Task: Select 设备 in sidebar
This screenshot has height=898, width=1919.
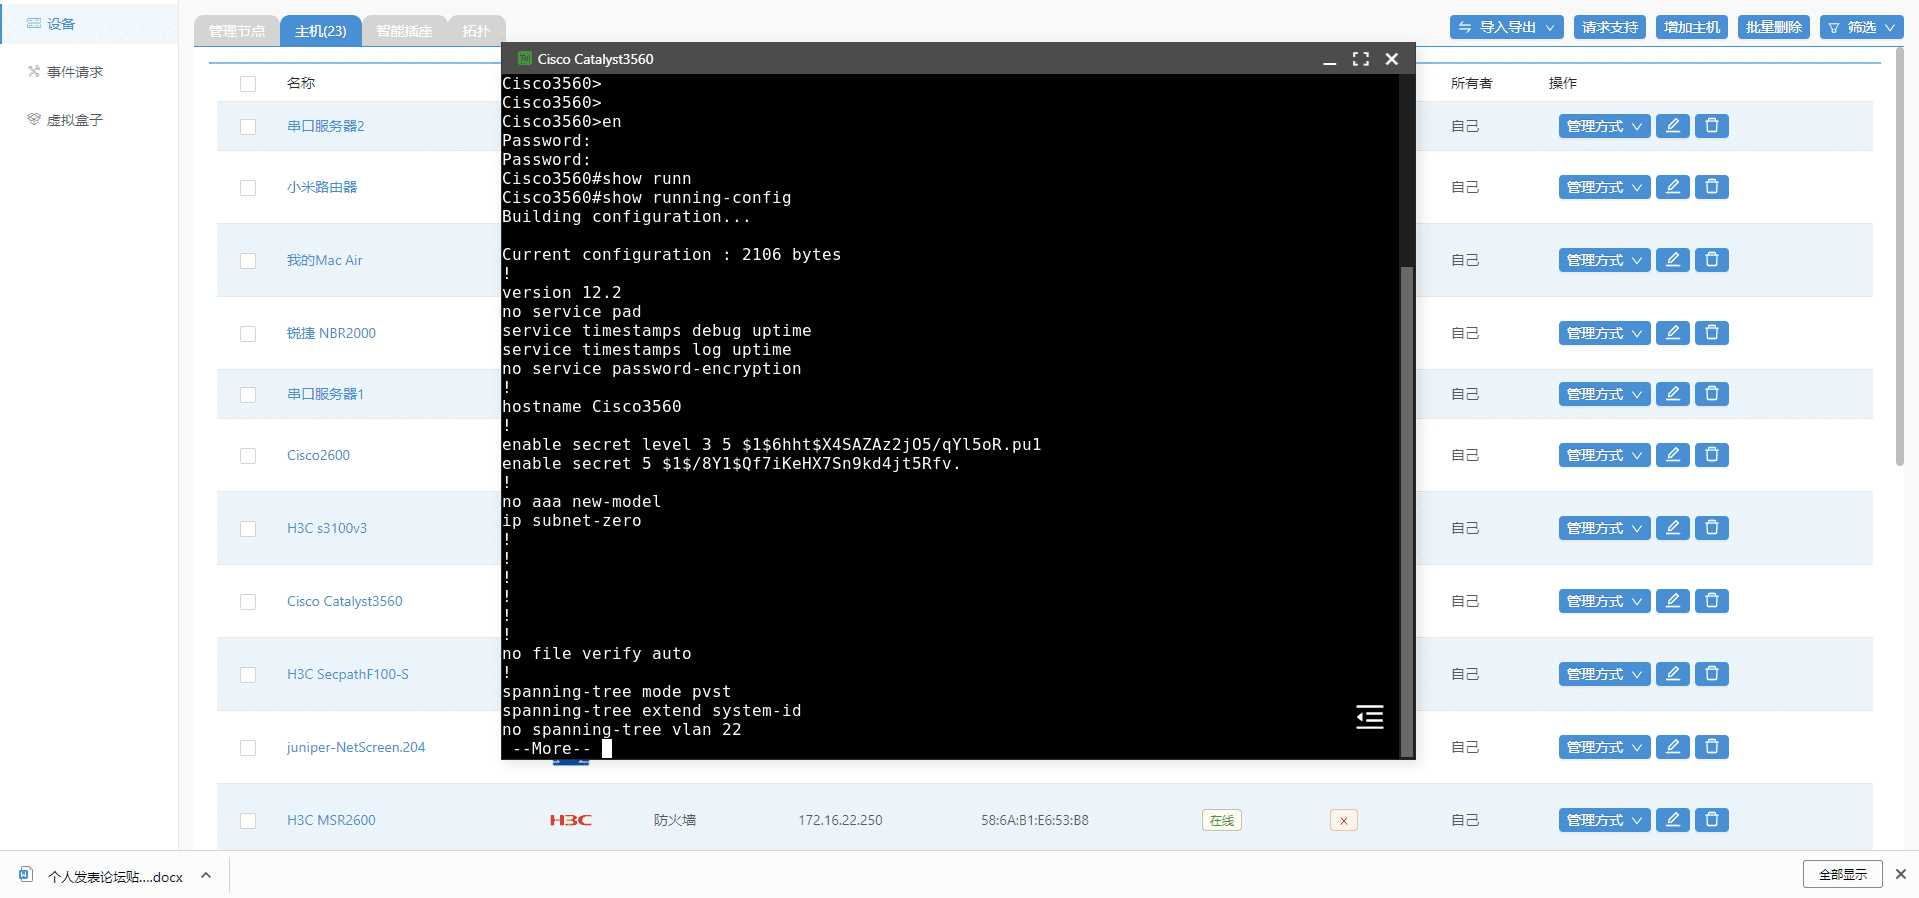Action: point(90,24)
